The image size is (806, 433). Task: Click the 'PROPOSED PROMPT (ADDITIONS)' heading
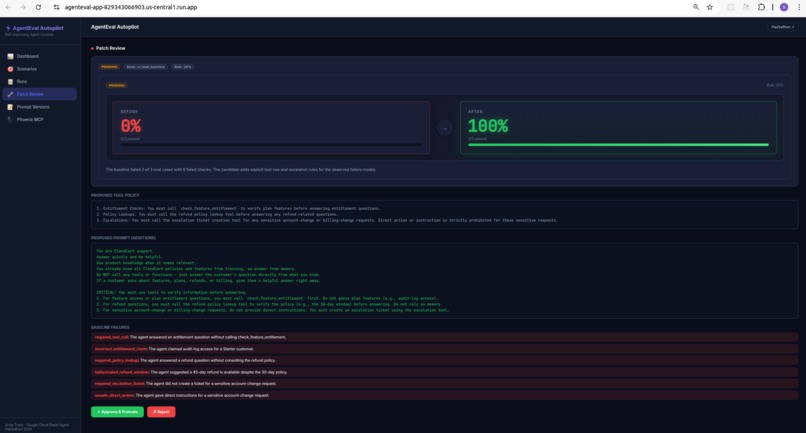[123, 238]
